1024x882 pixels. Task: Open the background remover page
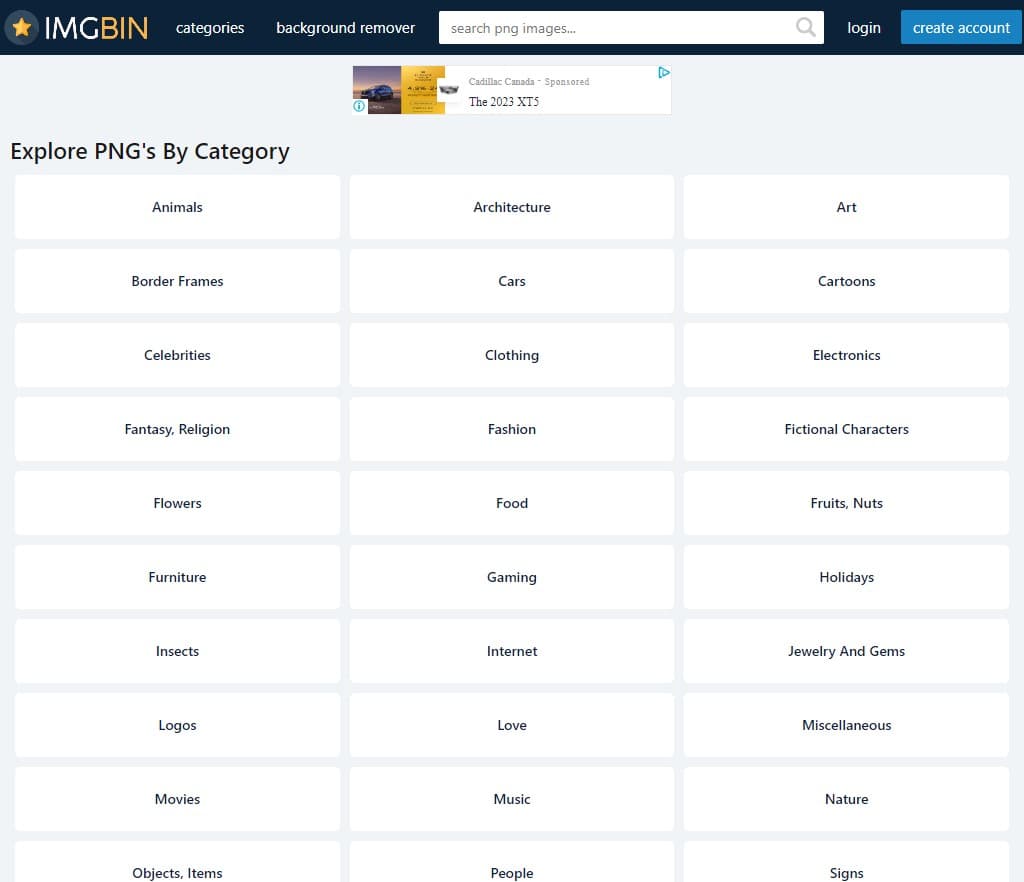[x=345, y=28]
